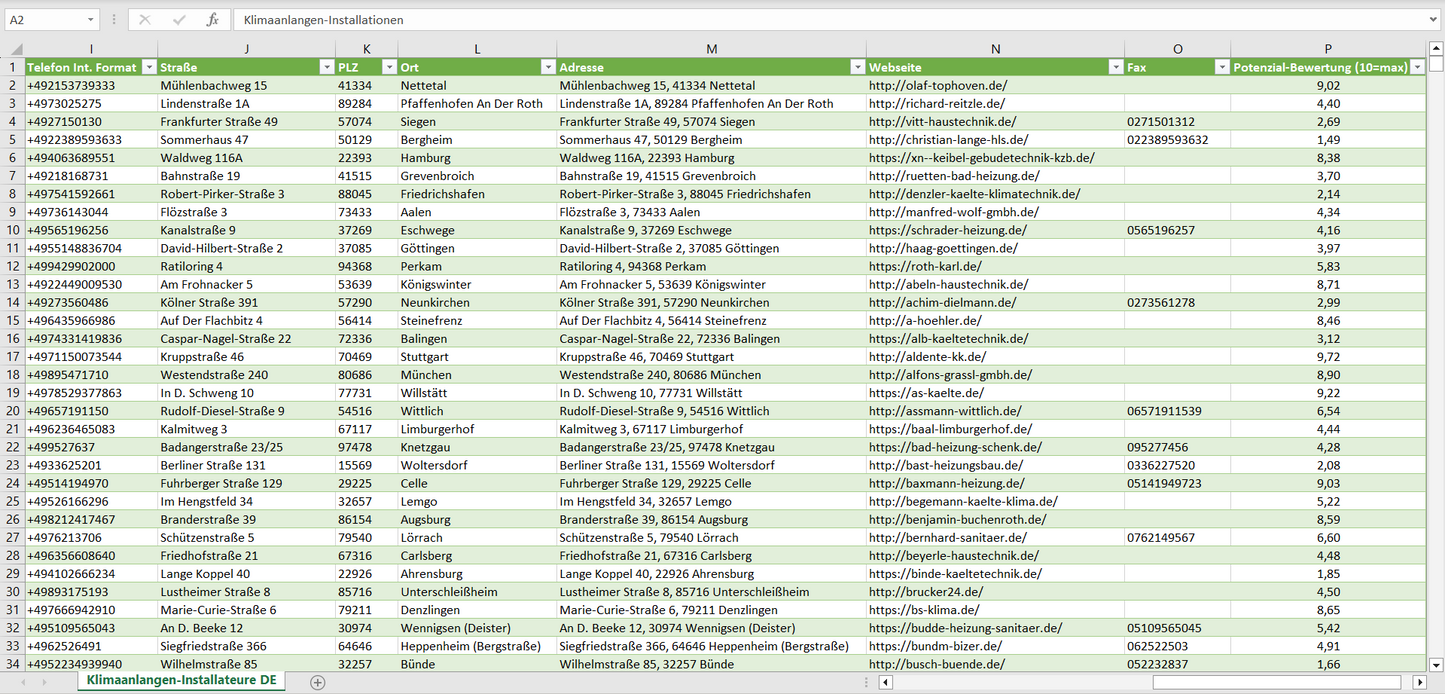1445x694 pixels.
Task: Expand the Name Box dropdown arrow
Action: 90,20
